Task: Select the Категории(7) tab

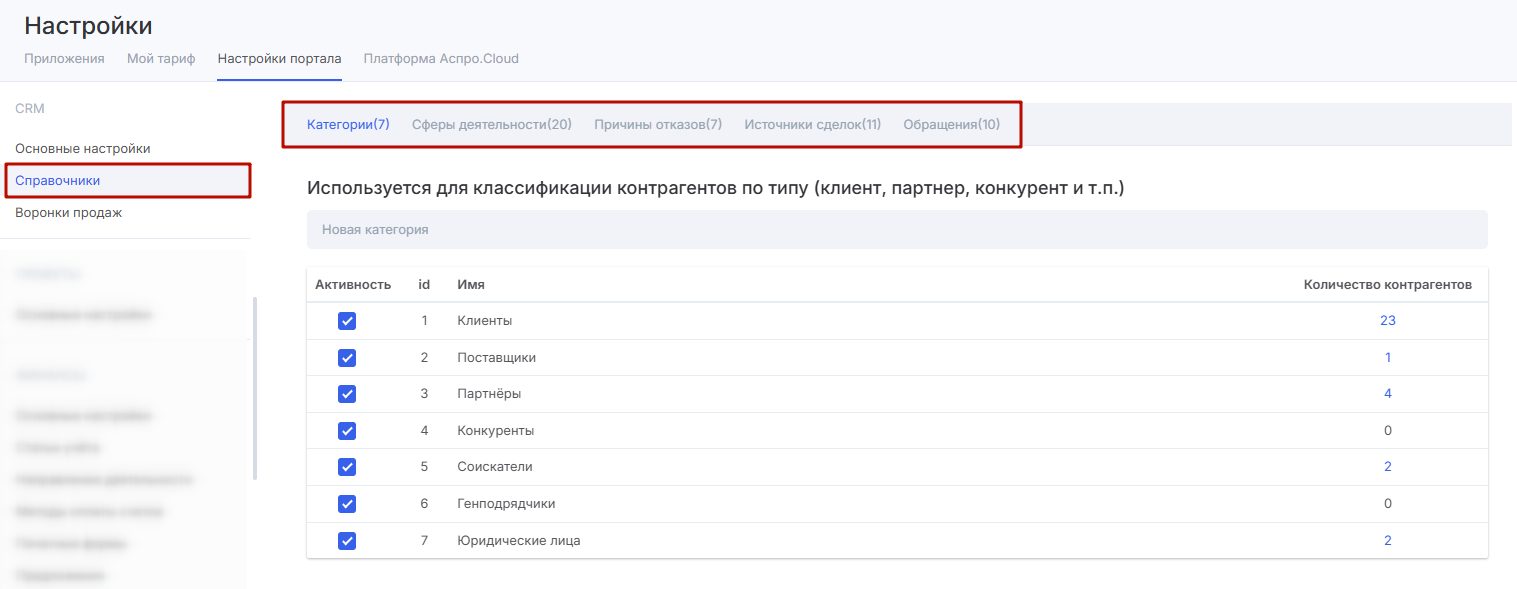Action: tap(347, 125)
